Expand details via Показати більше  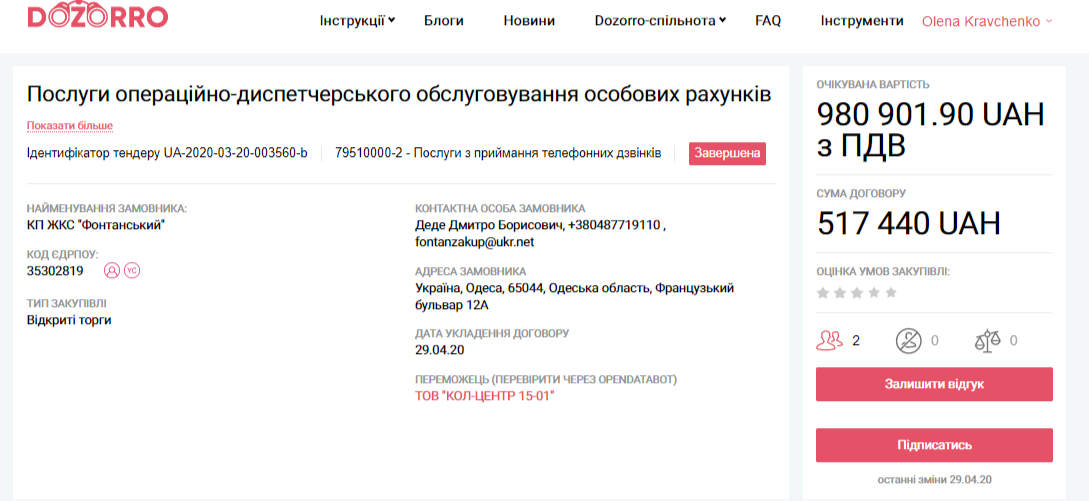click(x=69, y=126)
